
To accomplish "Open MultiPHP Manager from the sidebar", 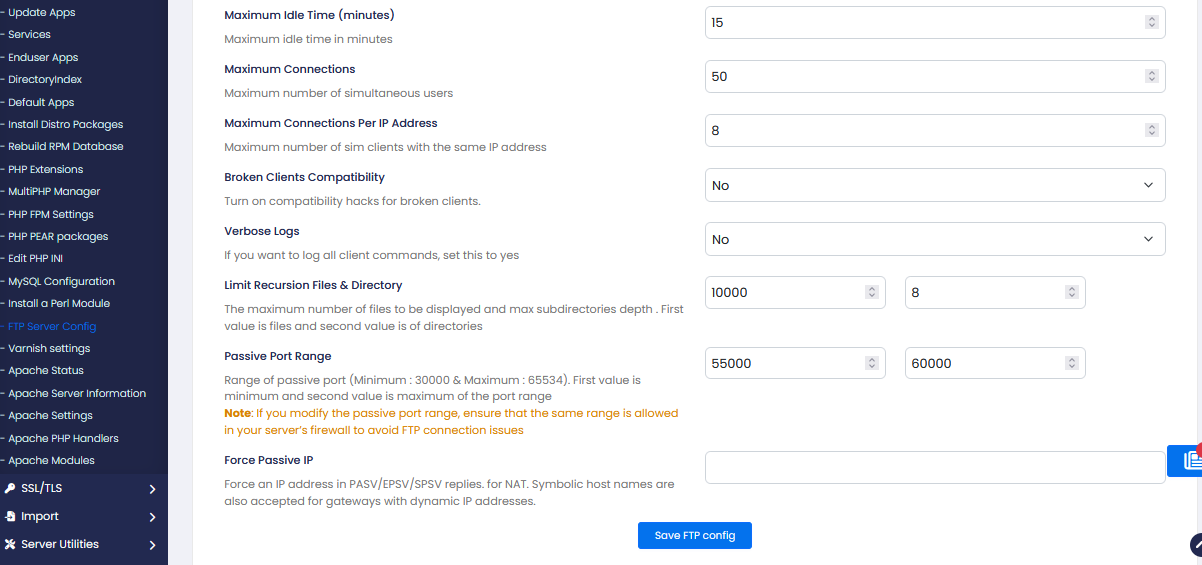I will pos(54,191).
